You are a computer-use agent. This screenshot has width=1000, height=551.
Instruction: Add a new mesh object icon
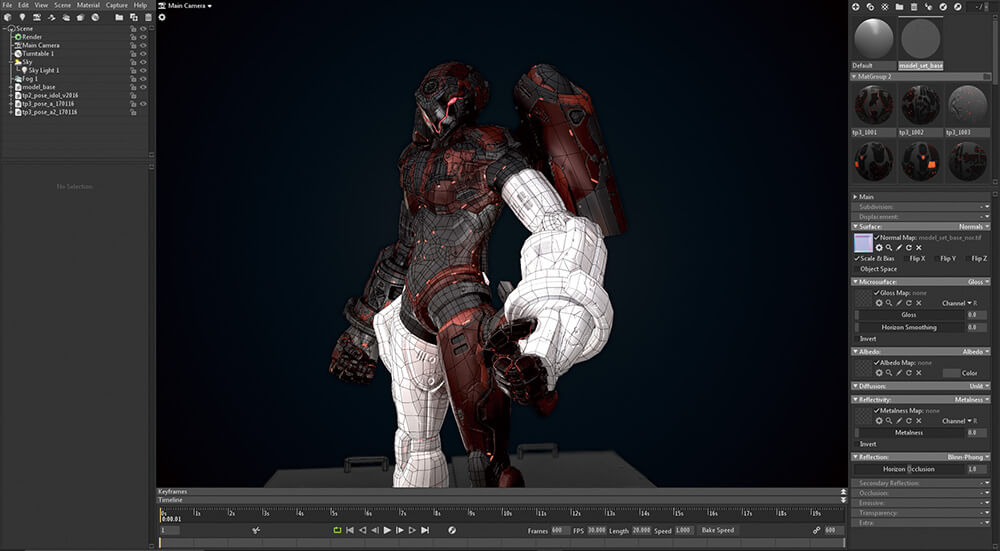coord(8,17)
